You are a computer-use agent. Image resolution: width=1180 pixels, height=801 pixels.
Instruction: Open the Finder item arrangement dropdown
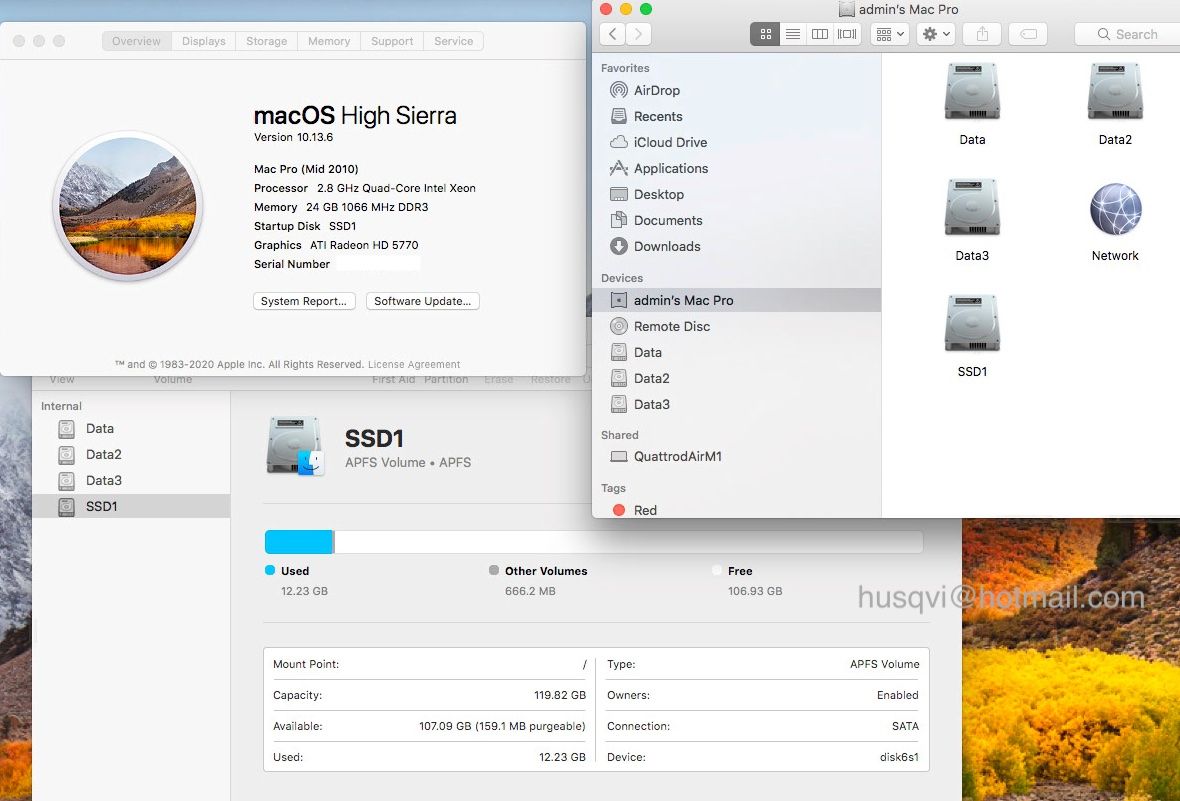[x=890, y=34]
